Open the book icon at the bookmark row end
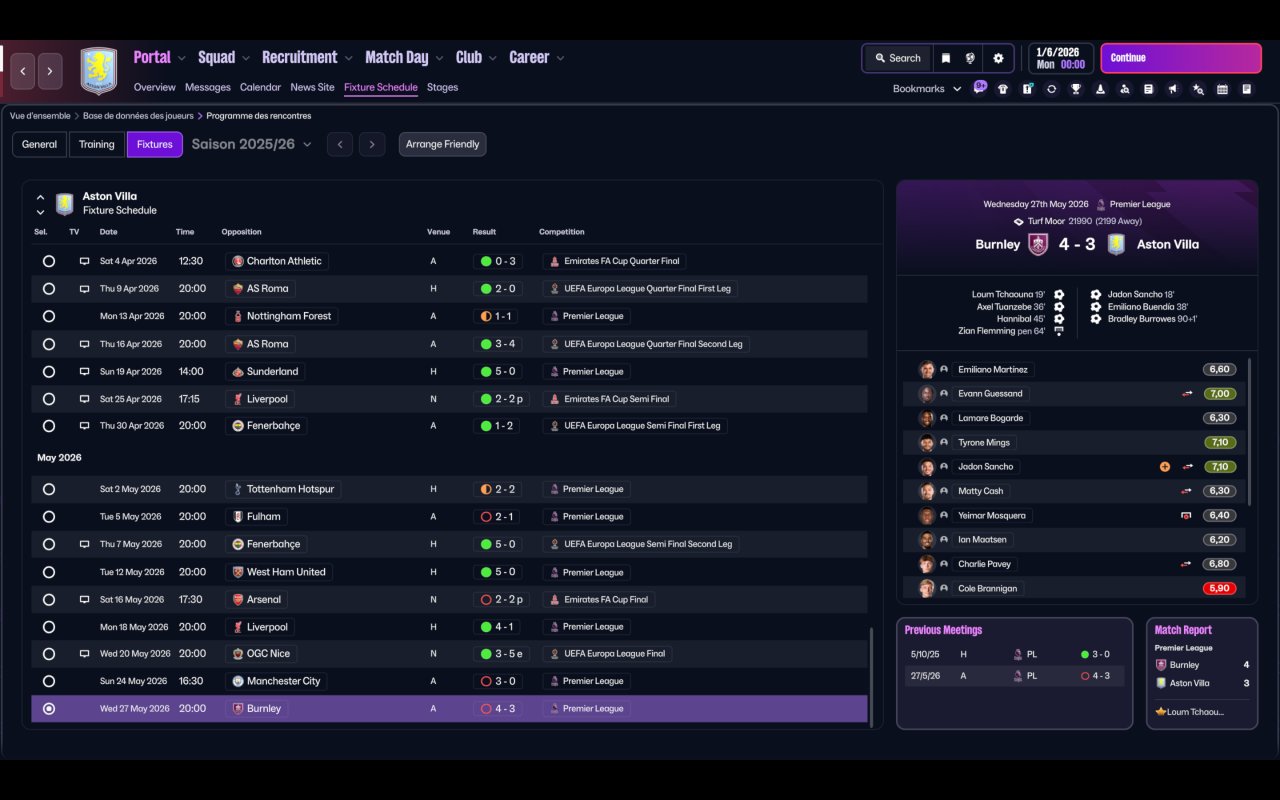Image resolution: width=1280 pixels, height=800 pixels. (x=1246, y=89)
